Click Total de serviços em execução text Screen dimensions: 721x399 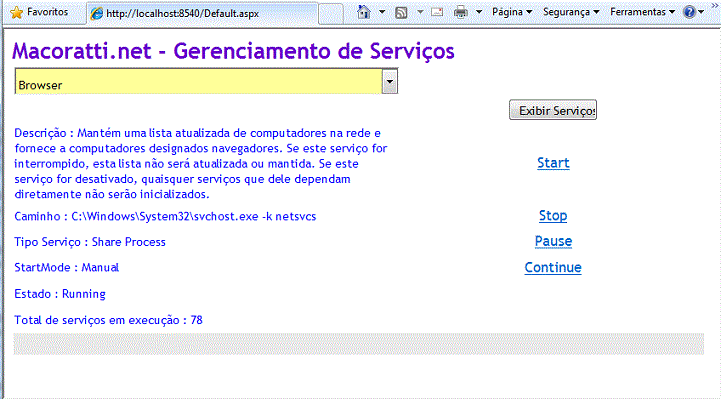(108, 320)
